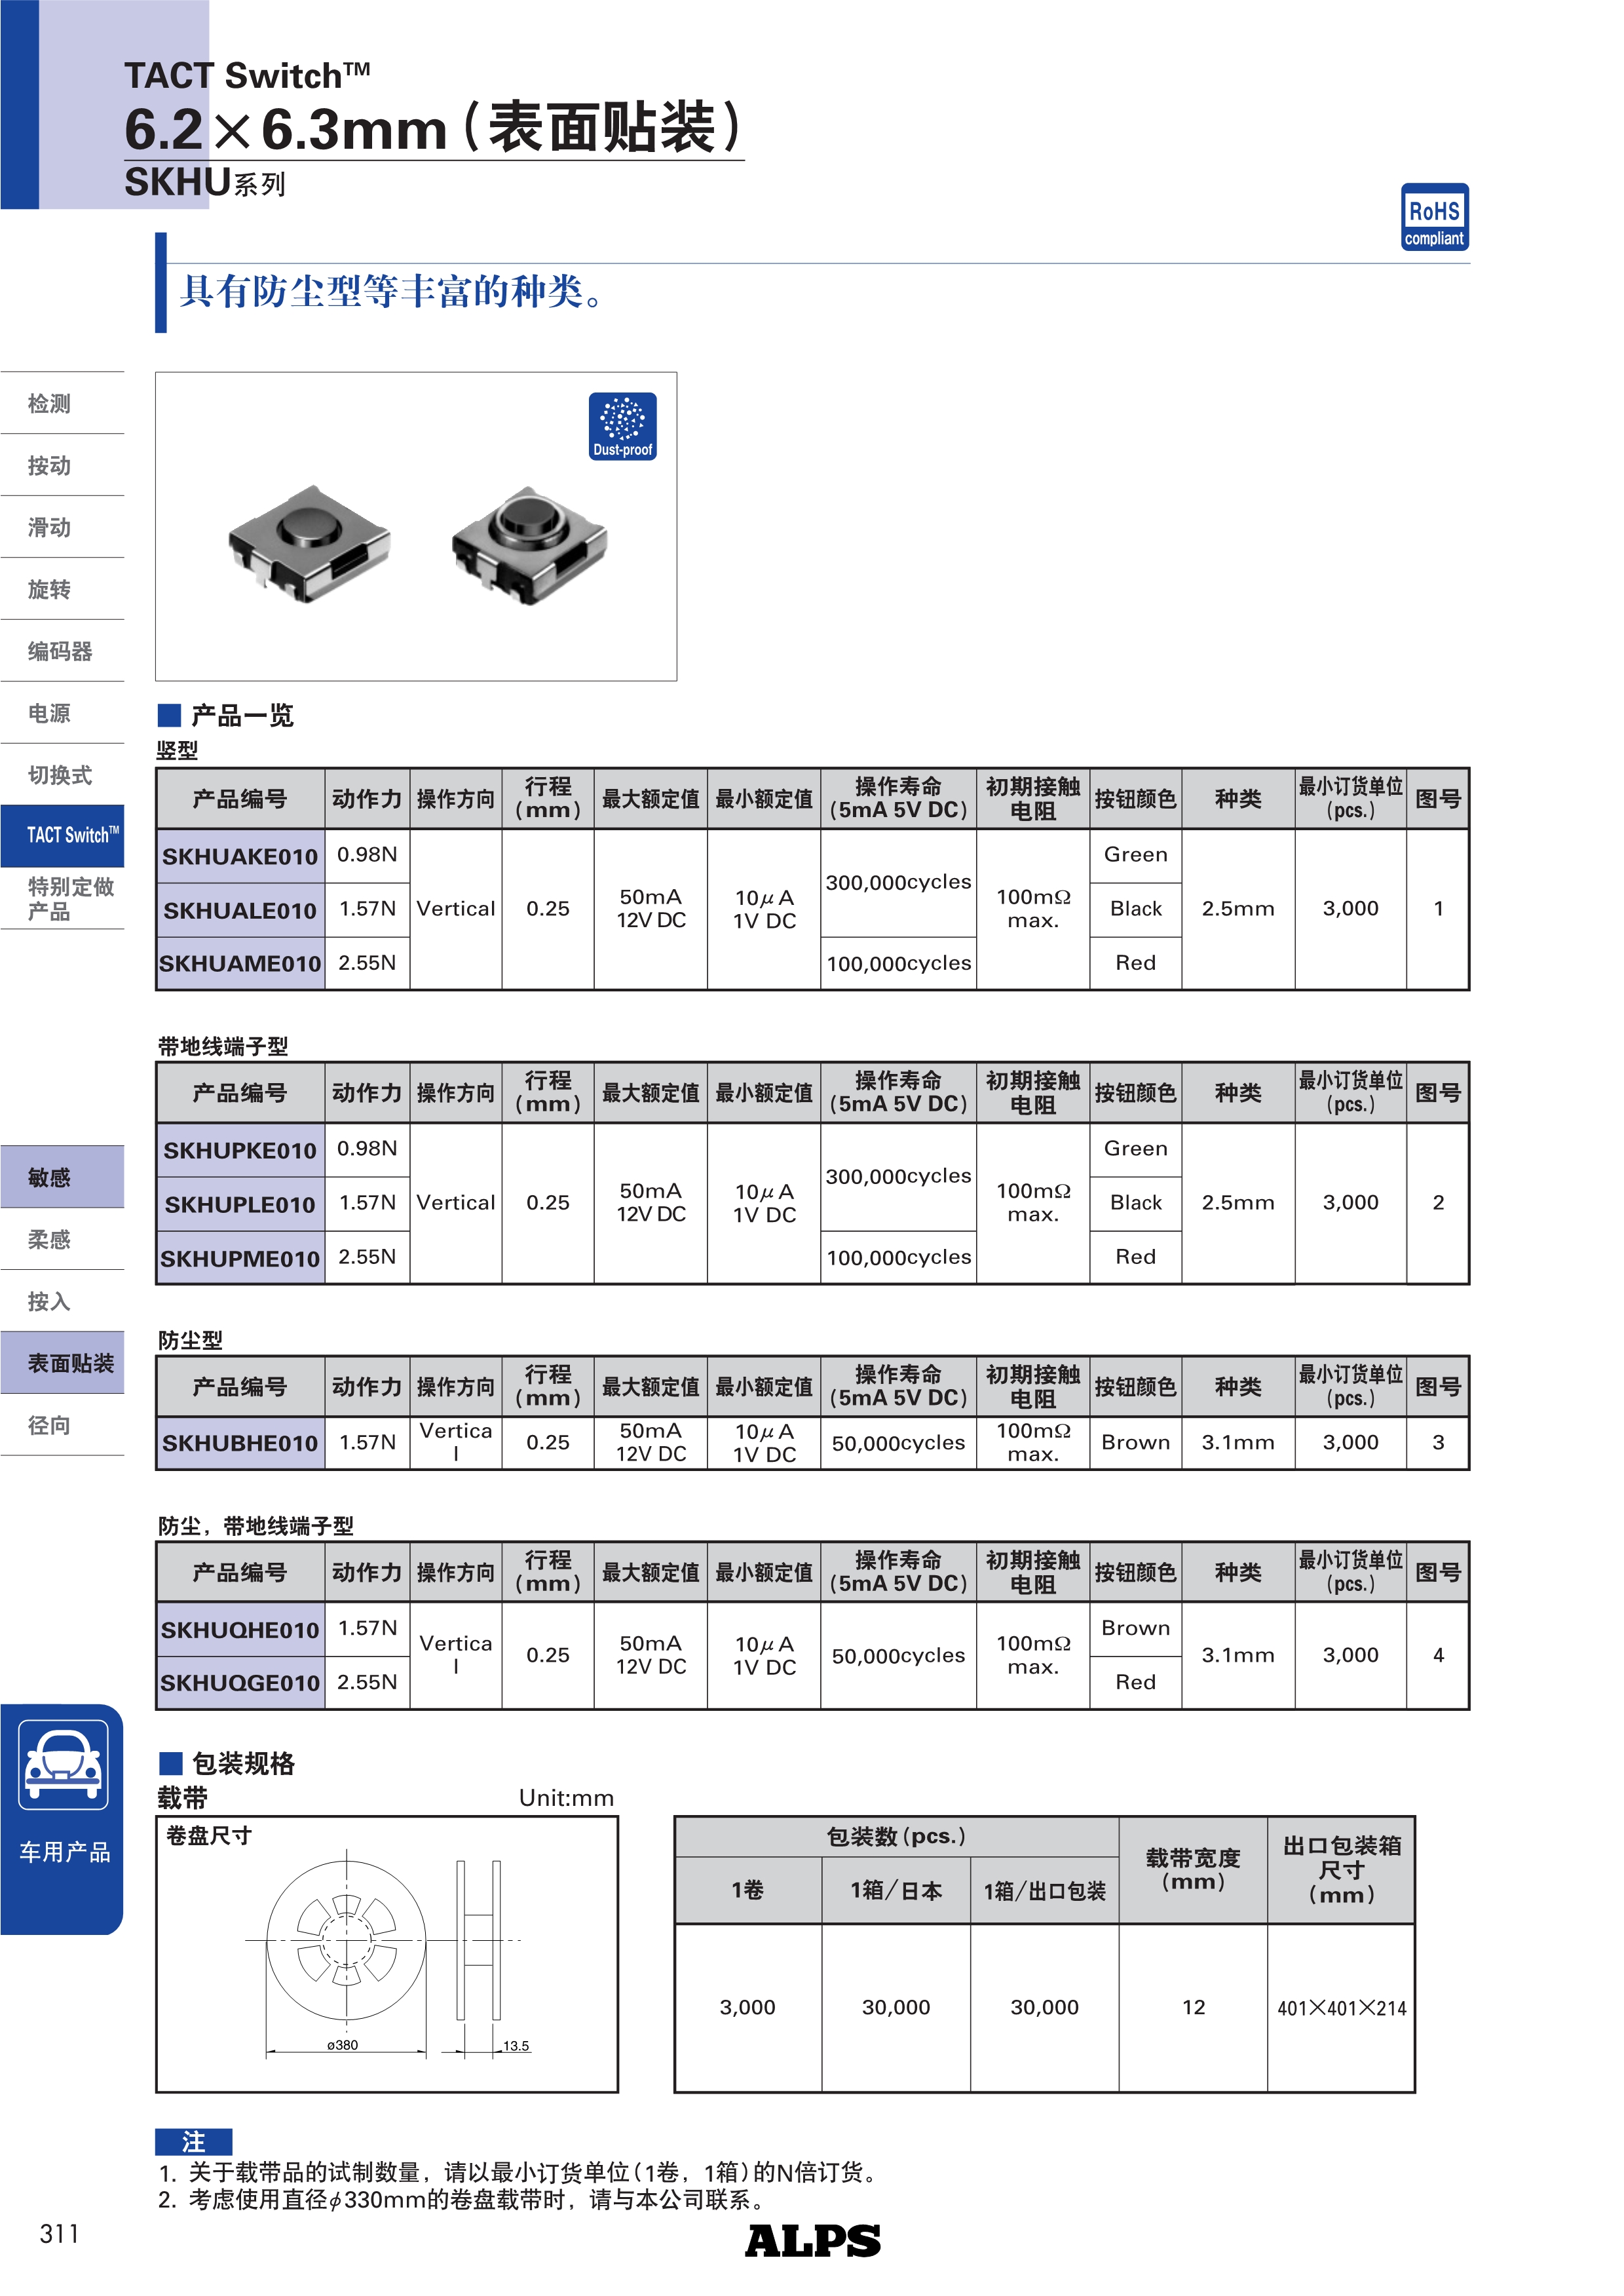Viewport: 1624px width, 2296px height.
Task: Select the 特别定做产品 sidebar tab
Action: point(70,899)
